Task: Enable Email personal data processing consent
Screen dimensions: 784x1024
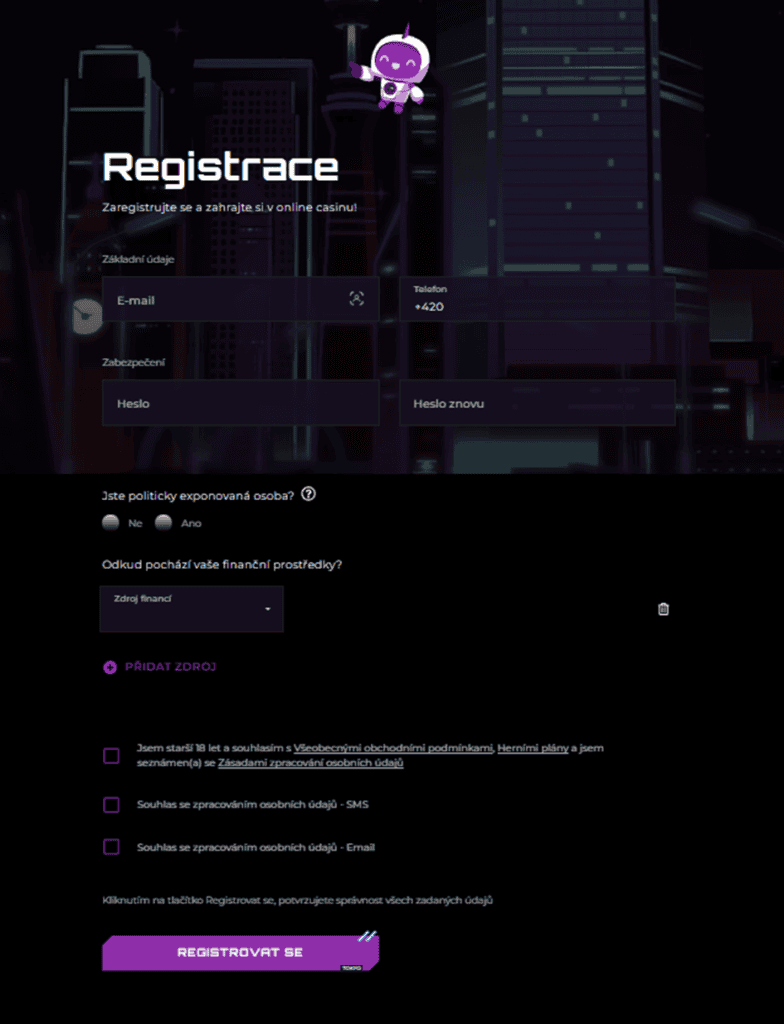Action: click(112, 847)
